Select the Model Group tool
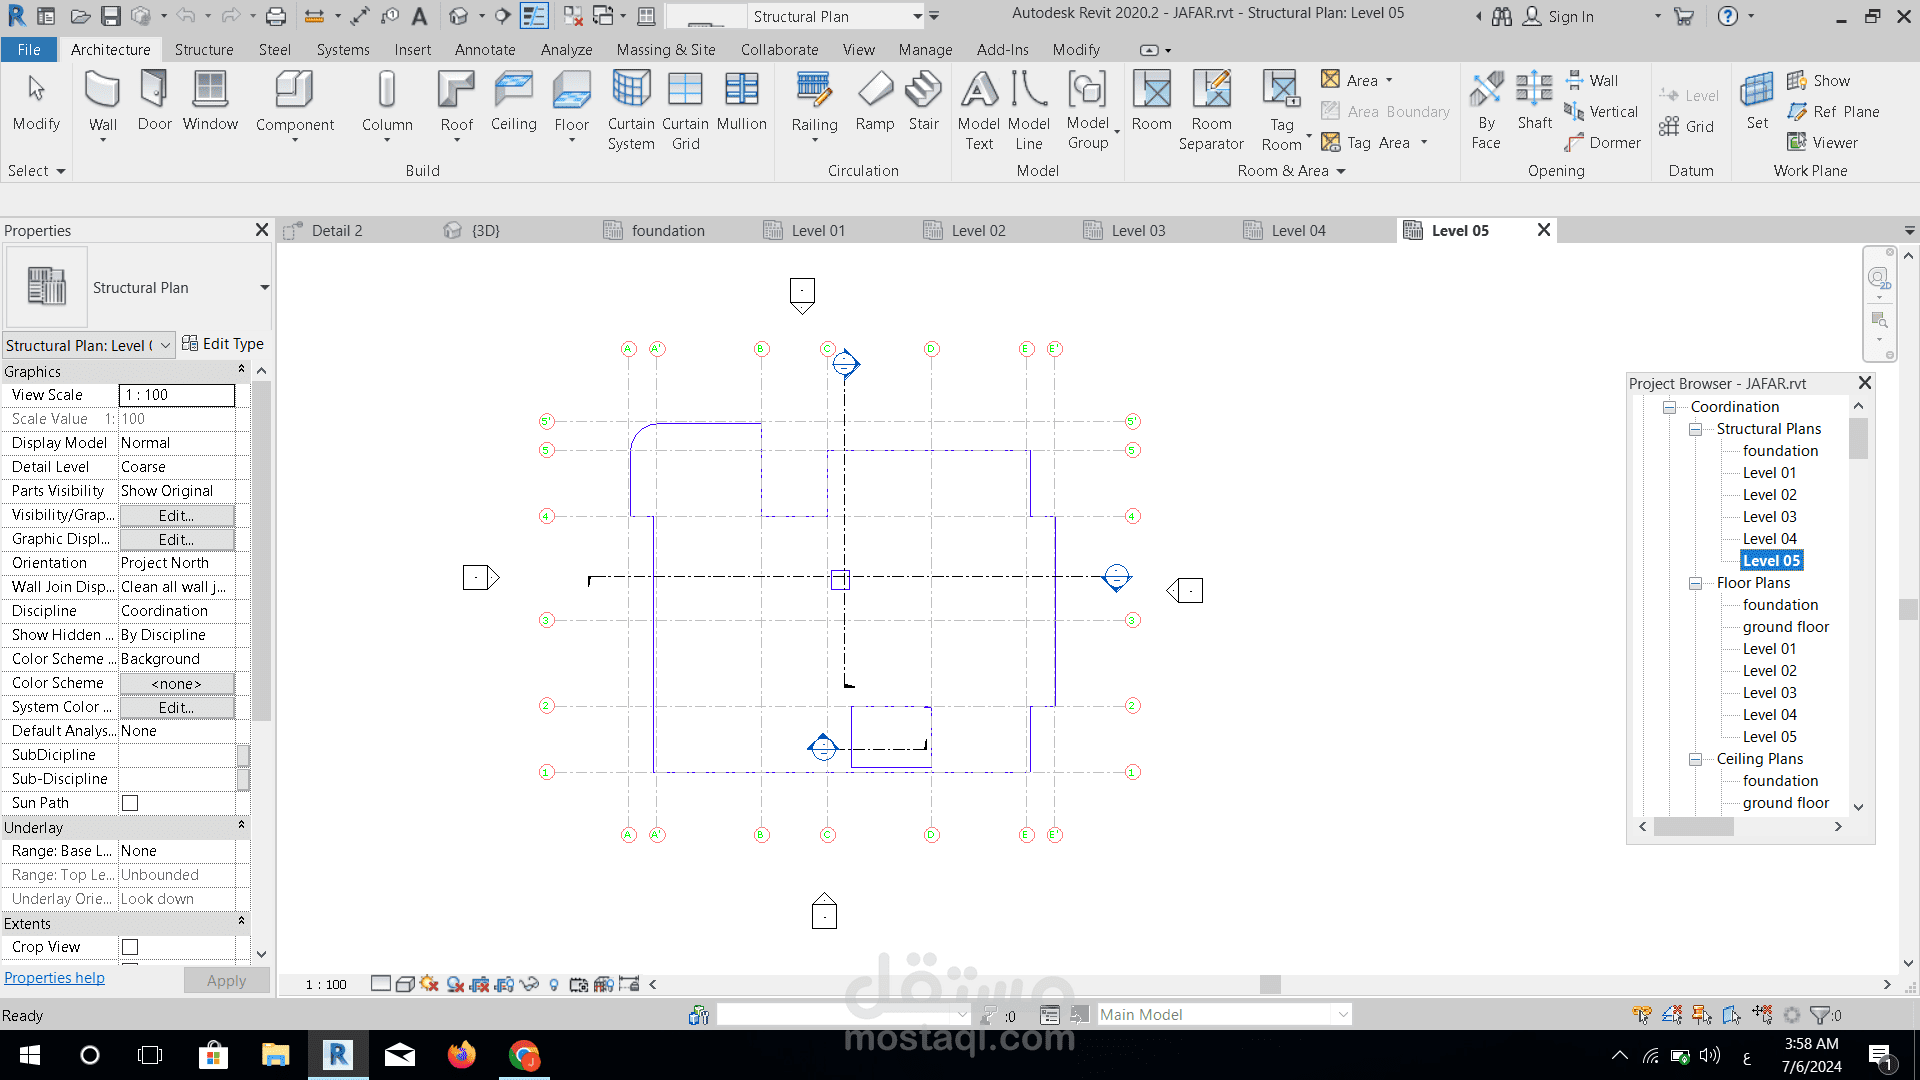Image resolution: width=1920 pixels, height=1080 pixels. pyautogui.click(x=1088, y=110)
